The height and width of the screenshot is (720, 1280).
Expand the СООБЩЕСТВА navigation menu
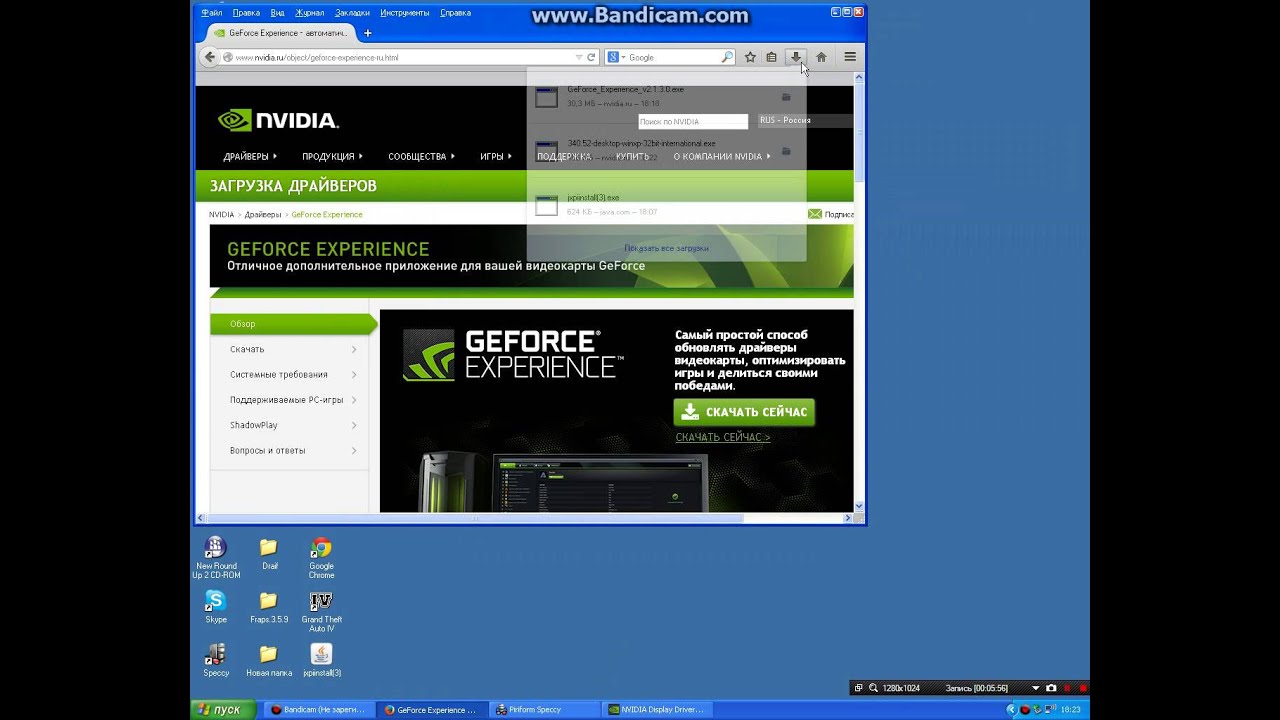(x=421, y=156)
